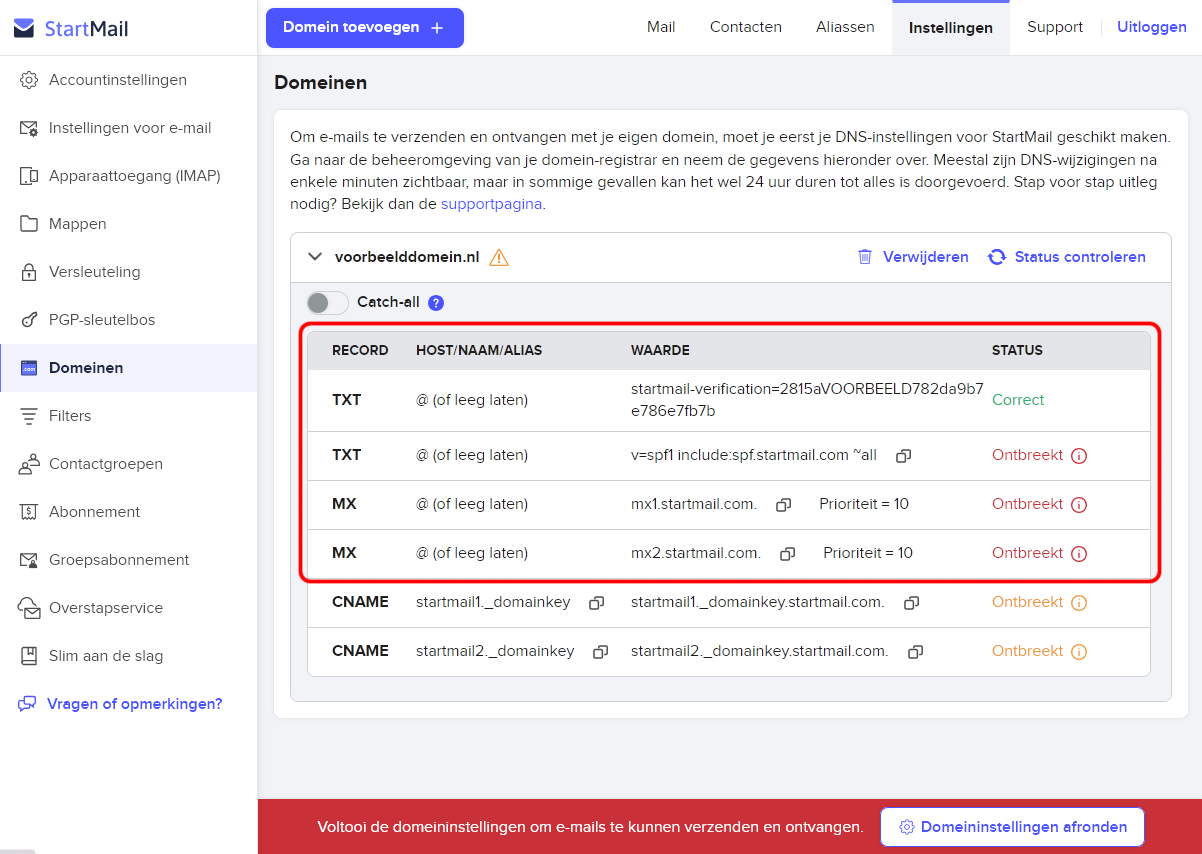Viewport: 1202px width, 854px height.
Task: Open the supportpagina link
Action: (491, 204)
